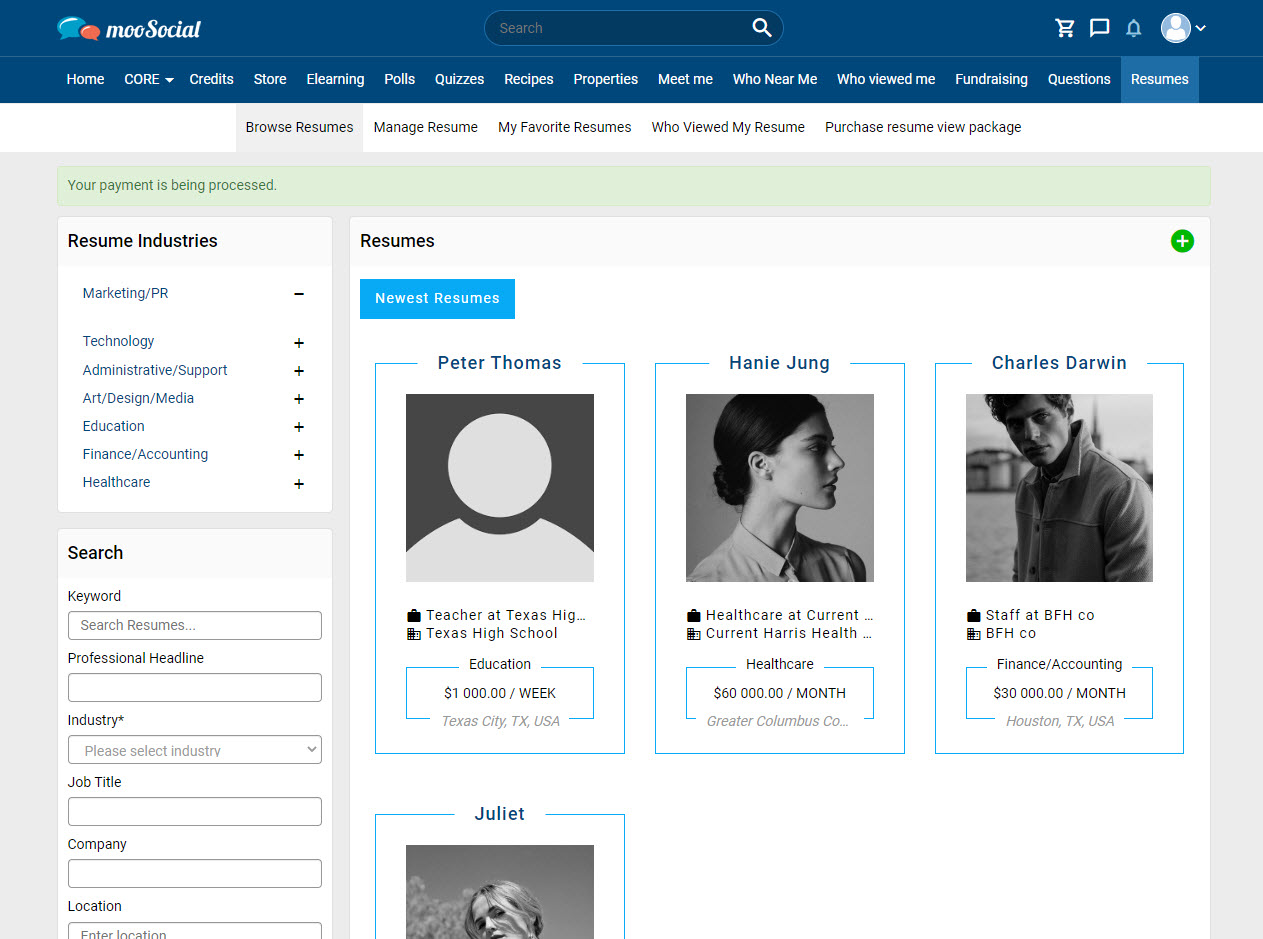Click the mooSocial logo
Screen dimensions: 1263x939
[x=129, y=28]
